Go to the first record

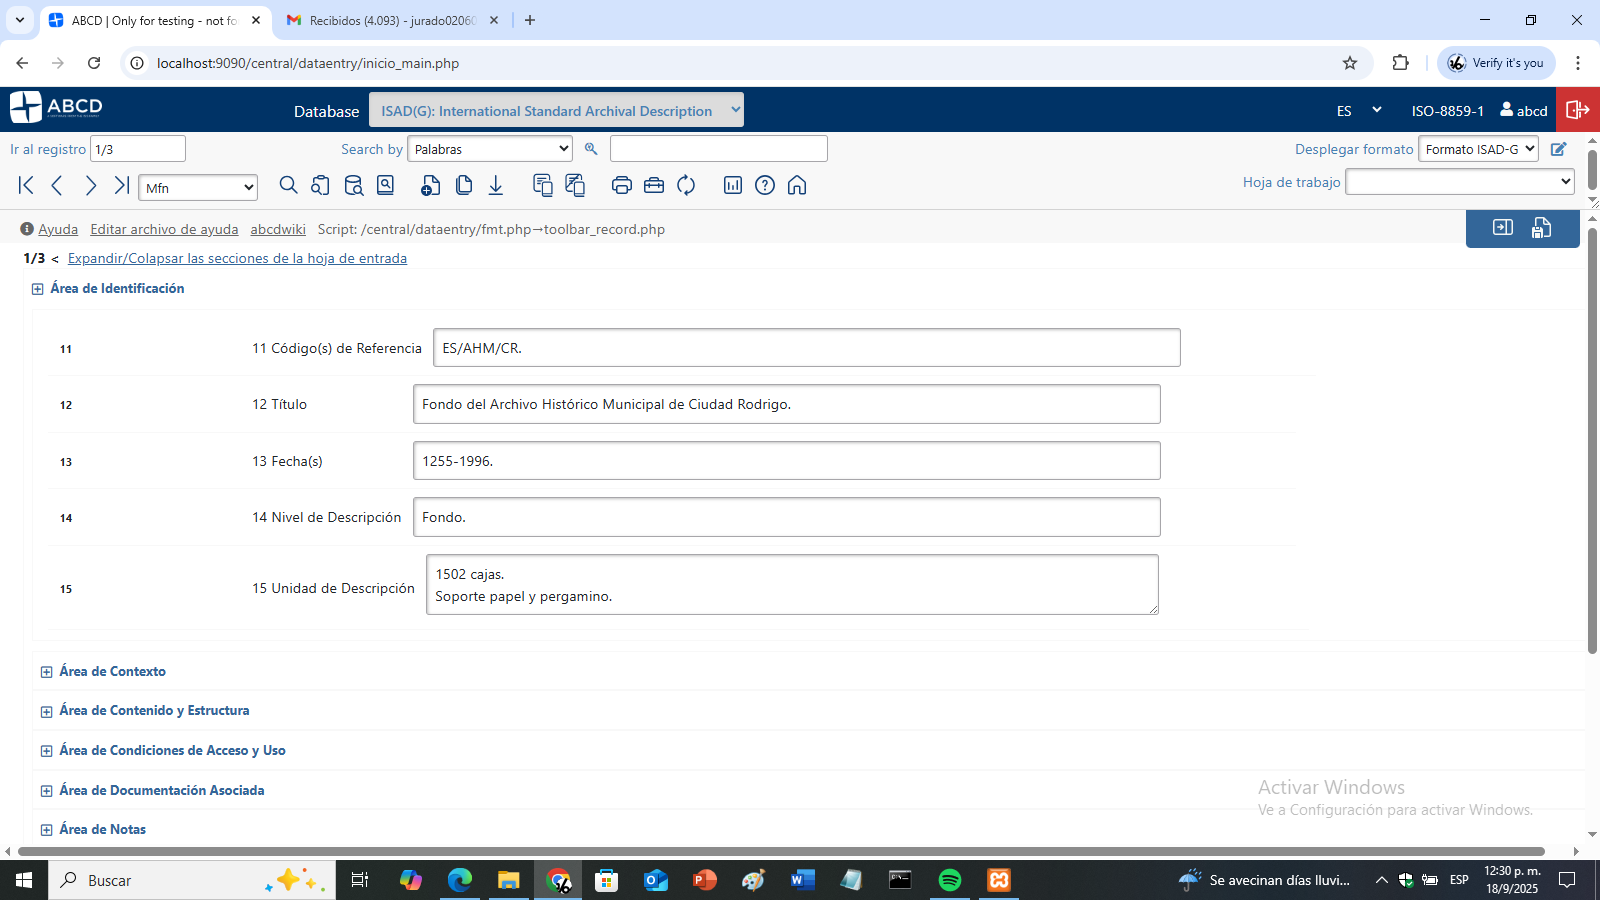pyautogui.click(x=26, y=185)
